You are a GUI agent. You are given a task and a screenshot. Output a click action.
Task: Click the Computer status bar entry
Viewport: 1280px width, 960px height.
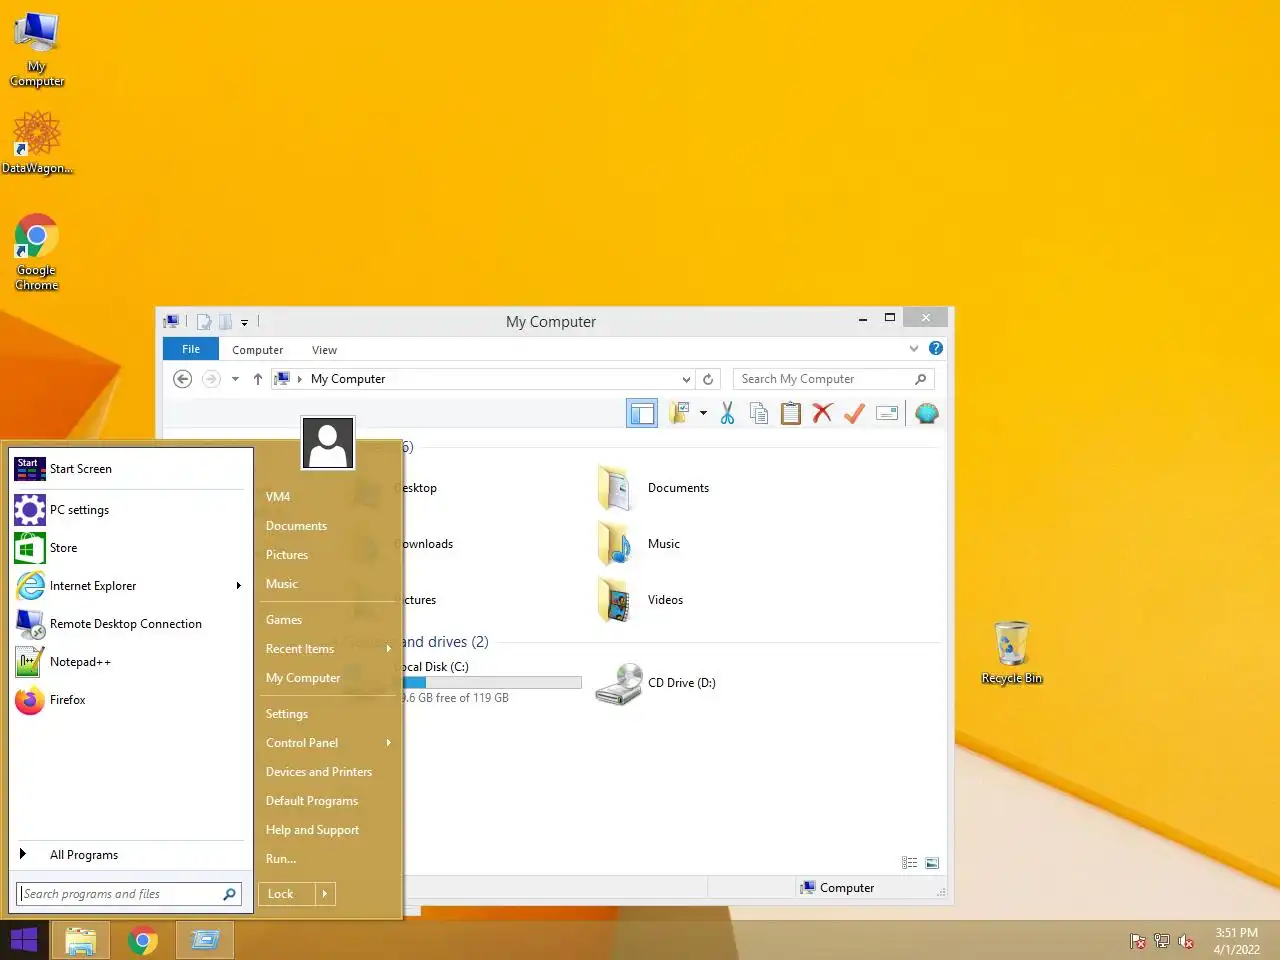[837, 888]
